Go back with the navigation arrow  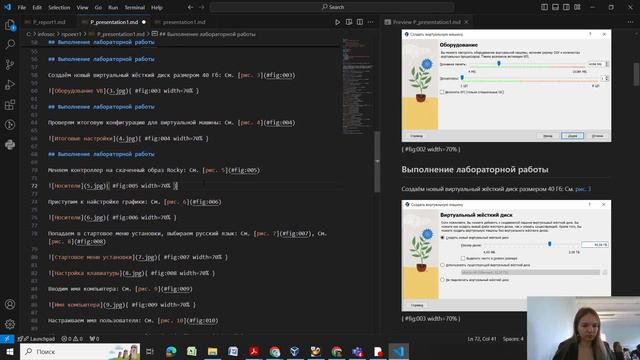(190, 7)
